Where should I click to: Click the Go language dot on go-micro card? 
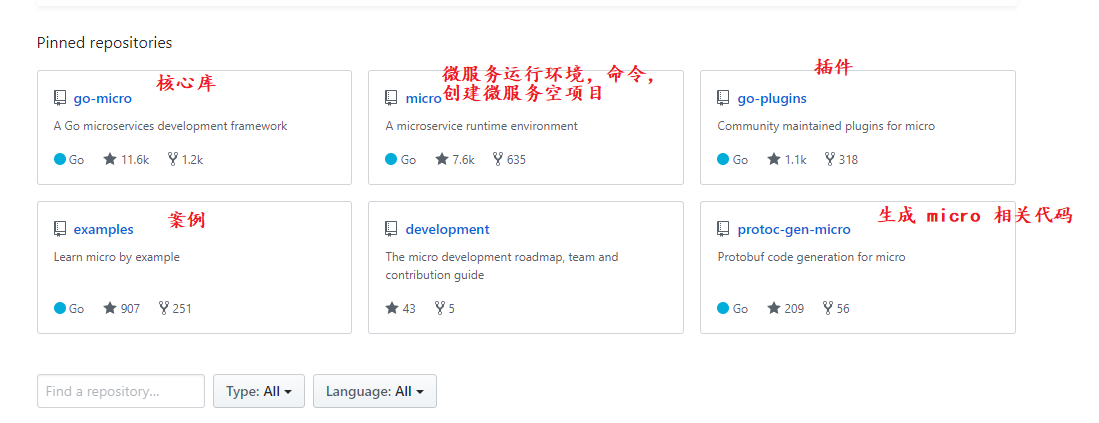60,159
